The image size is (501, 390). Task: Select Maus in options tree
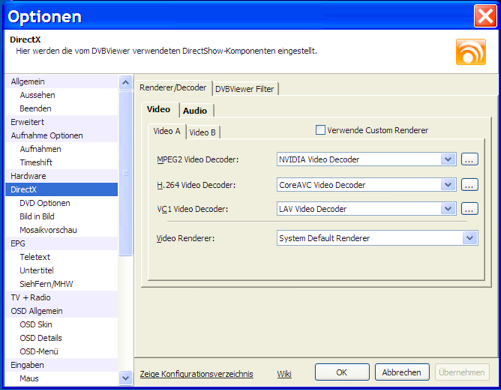(62, 378)
